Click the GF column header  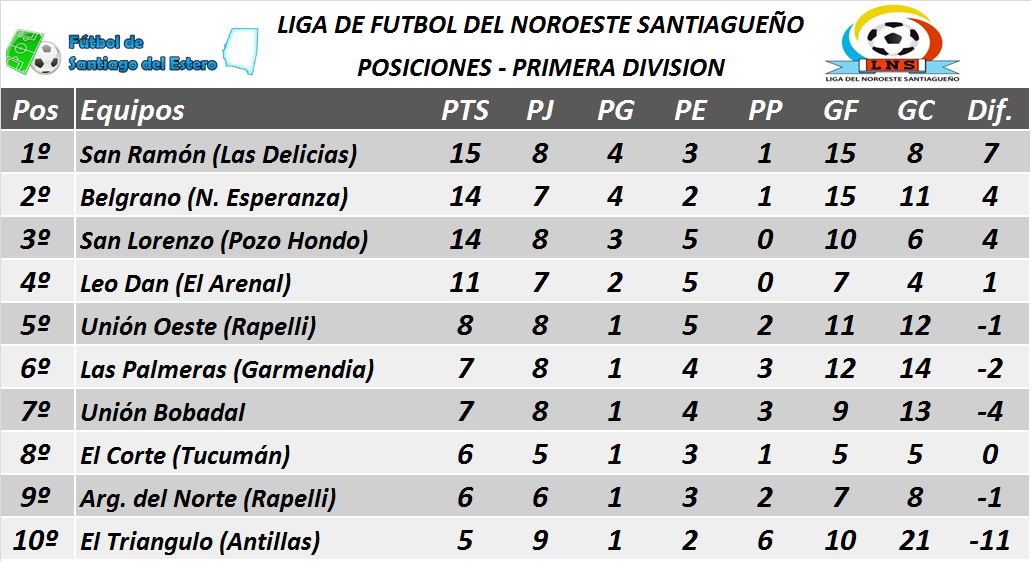pos(840,110)
